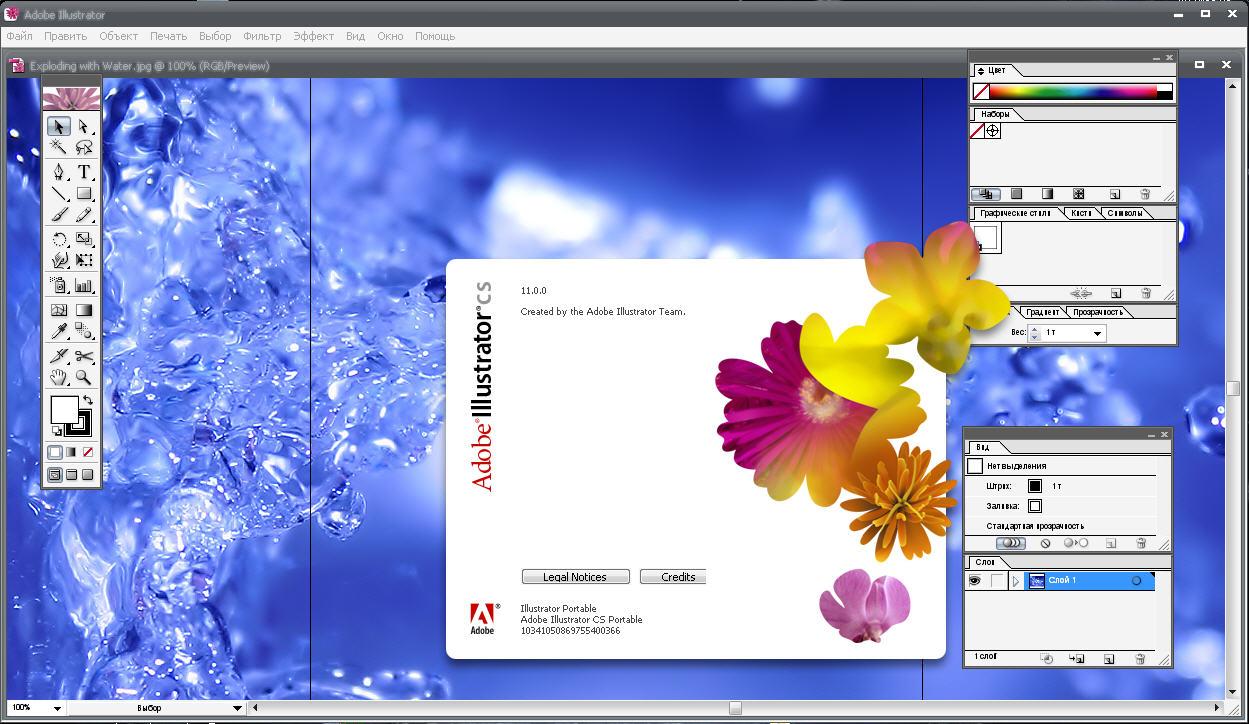Create new layer in Слои panel
The height and width of the screenshot is (724, 1249).
pyautogui.click(x=1109, y=659)
